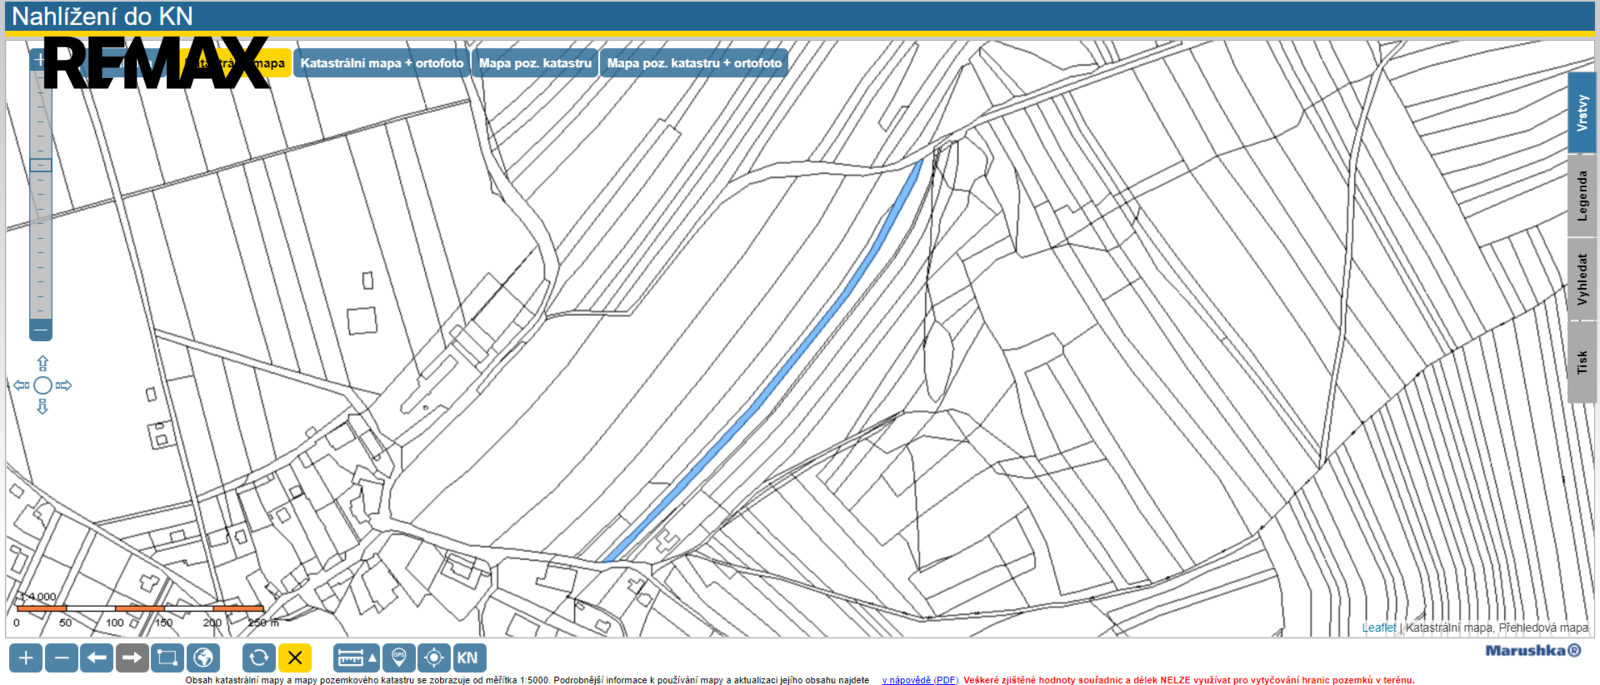Expand the Legenda side panel
Image resolution: width=1600 pixels, height=685 pixels.
pyautogui.click(x=1581, y=196)
